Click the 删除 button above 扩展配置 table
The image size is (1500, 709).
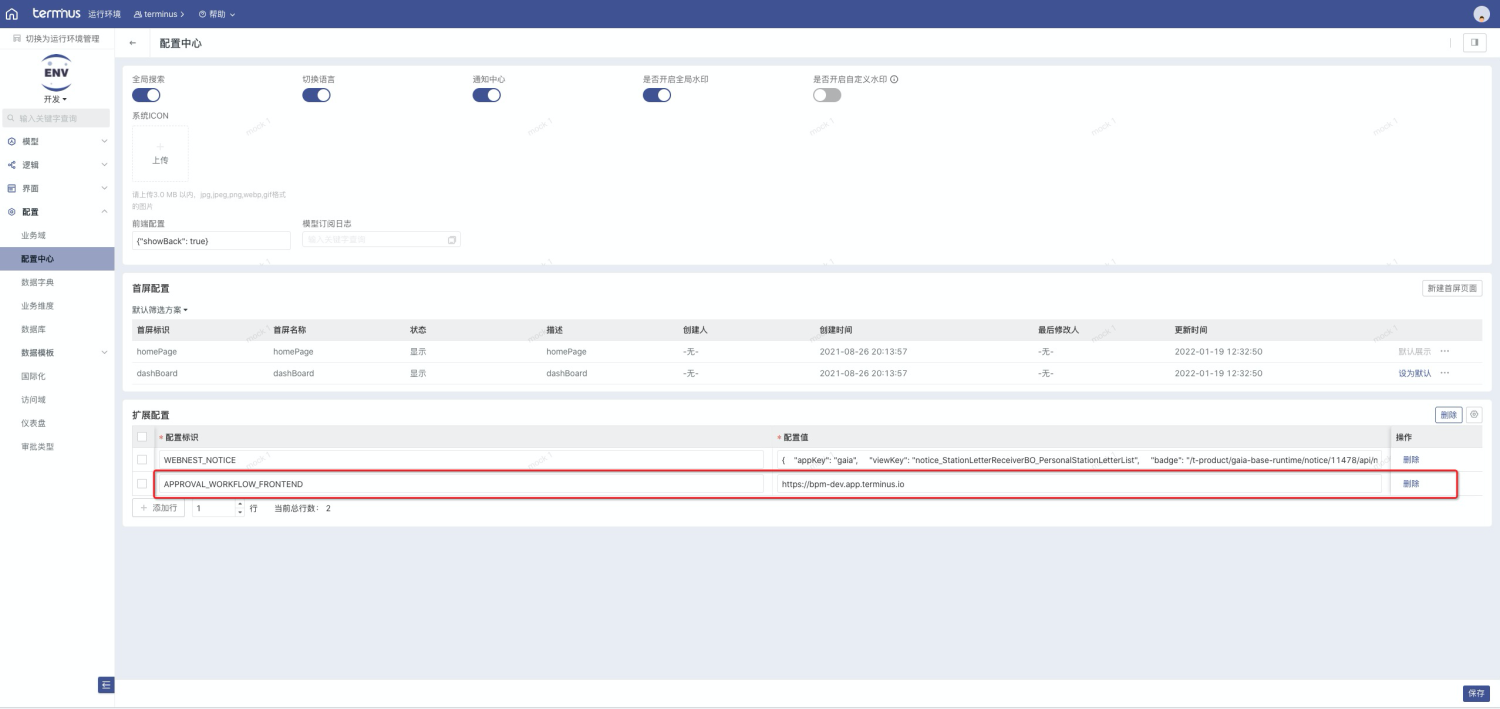click(1448, 414)
